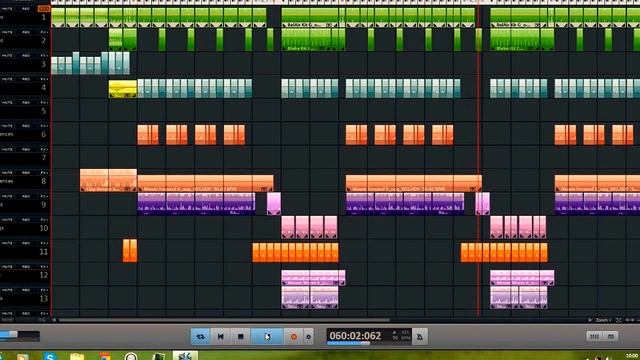Mute track 1
The width and height of the screenshot is (640, 360).
click(x=7, y=9)
